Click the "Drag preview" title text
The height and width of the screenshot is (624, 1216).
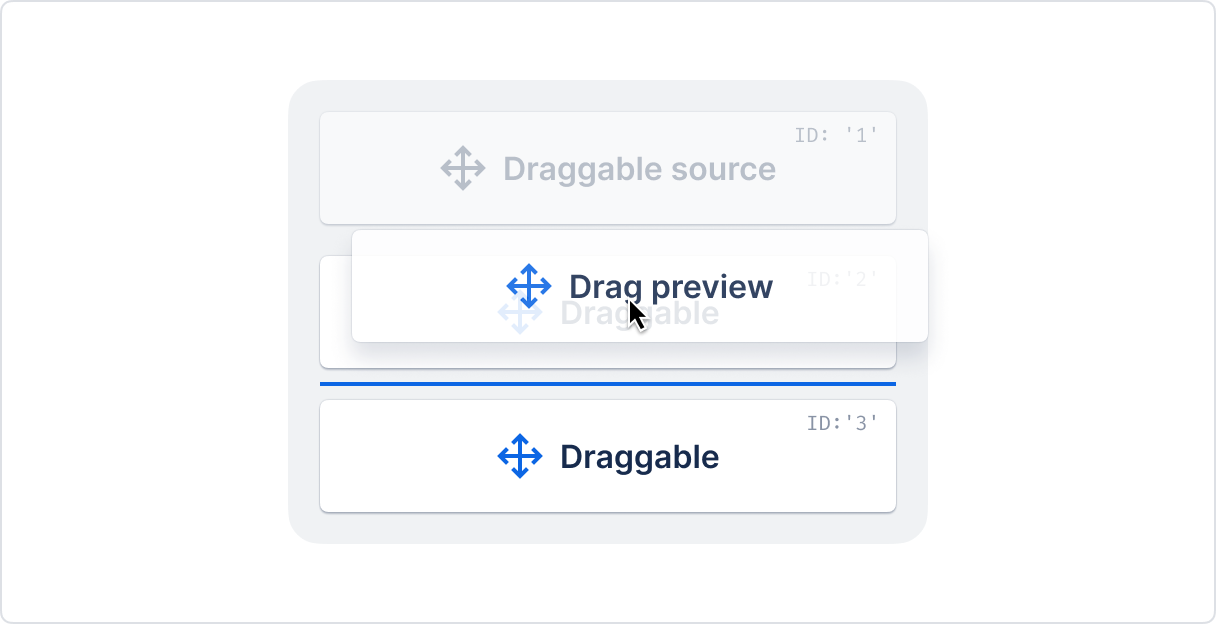671,287
